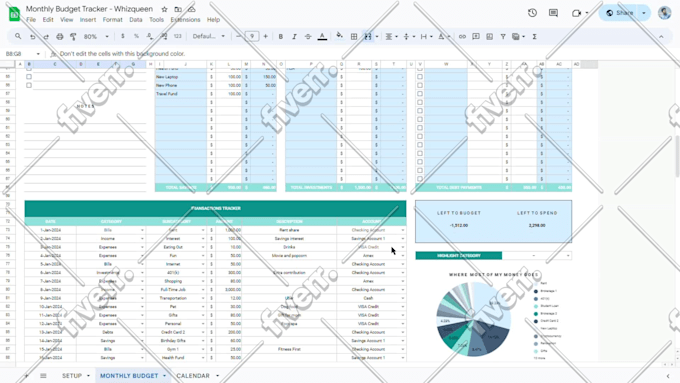Click the Undo arrow in toolbar

click(x=33, y=37)
